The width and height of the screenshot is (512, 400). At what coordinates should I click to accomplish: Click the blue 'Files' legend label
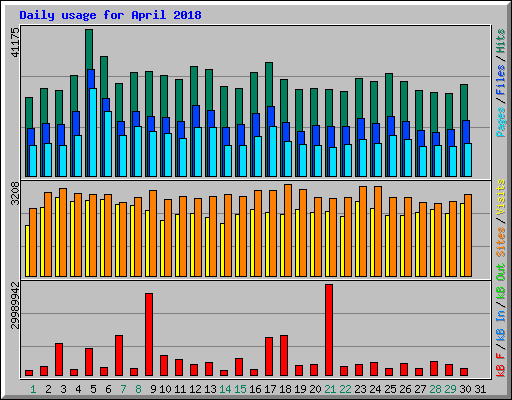[501, 80]
